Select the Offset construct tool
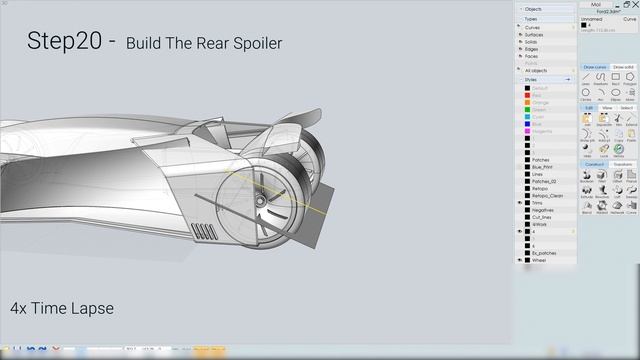 click(617, 176)
